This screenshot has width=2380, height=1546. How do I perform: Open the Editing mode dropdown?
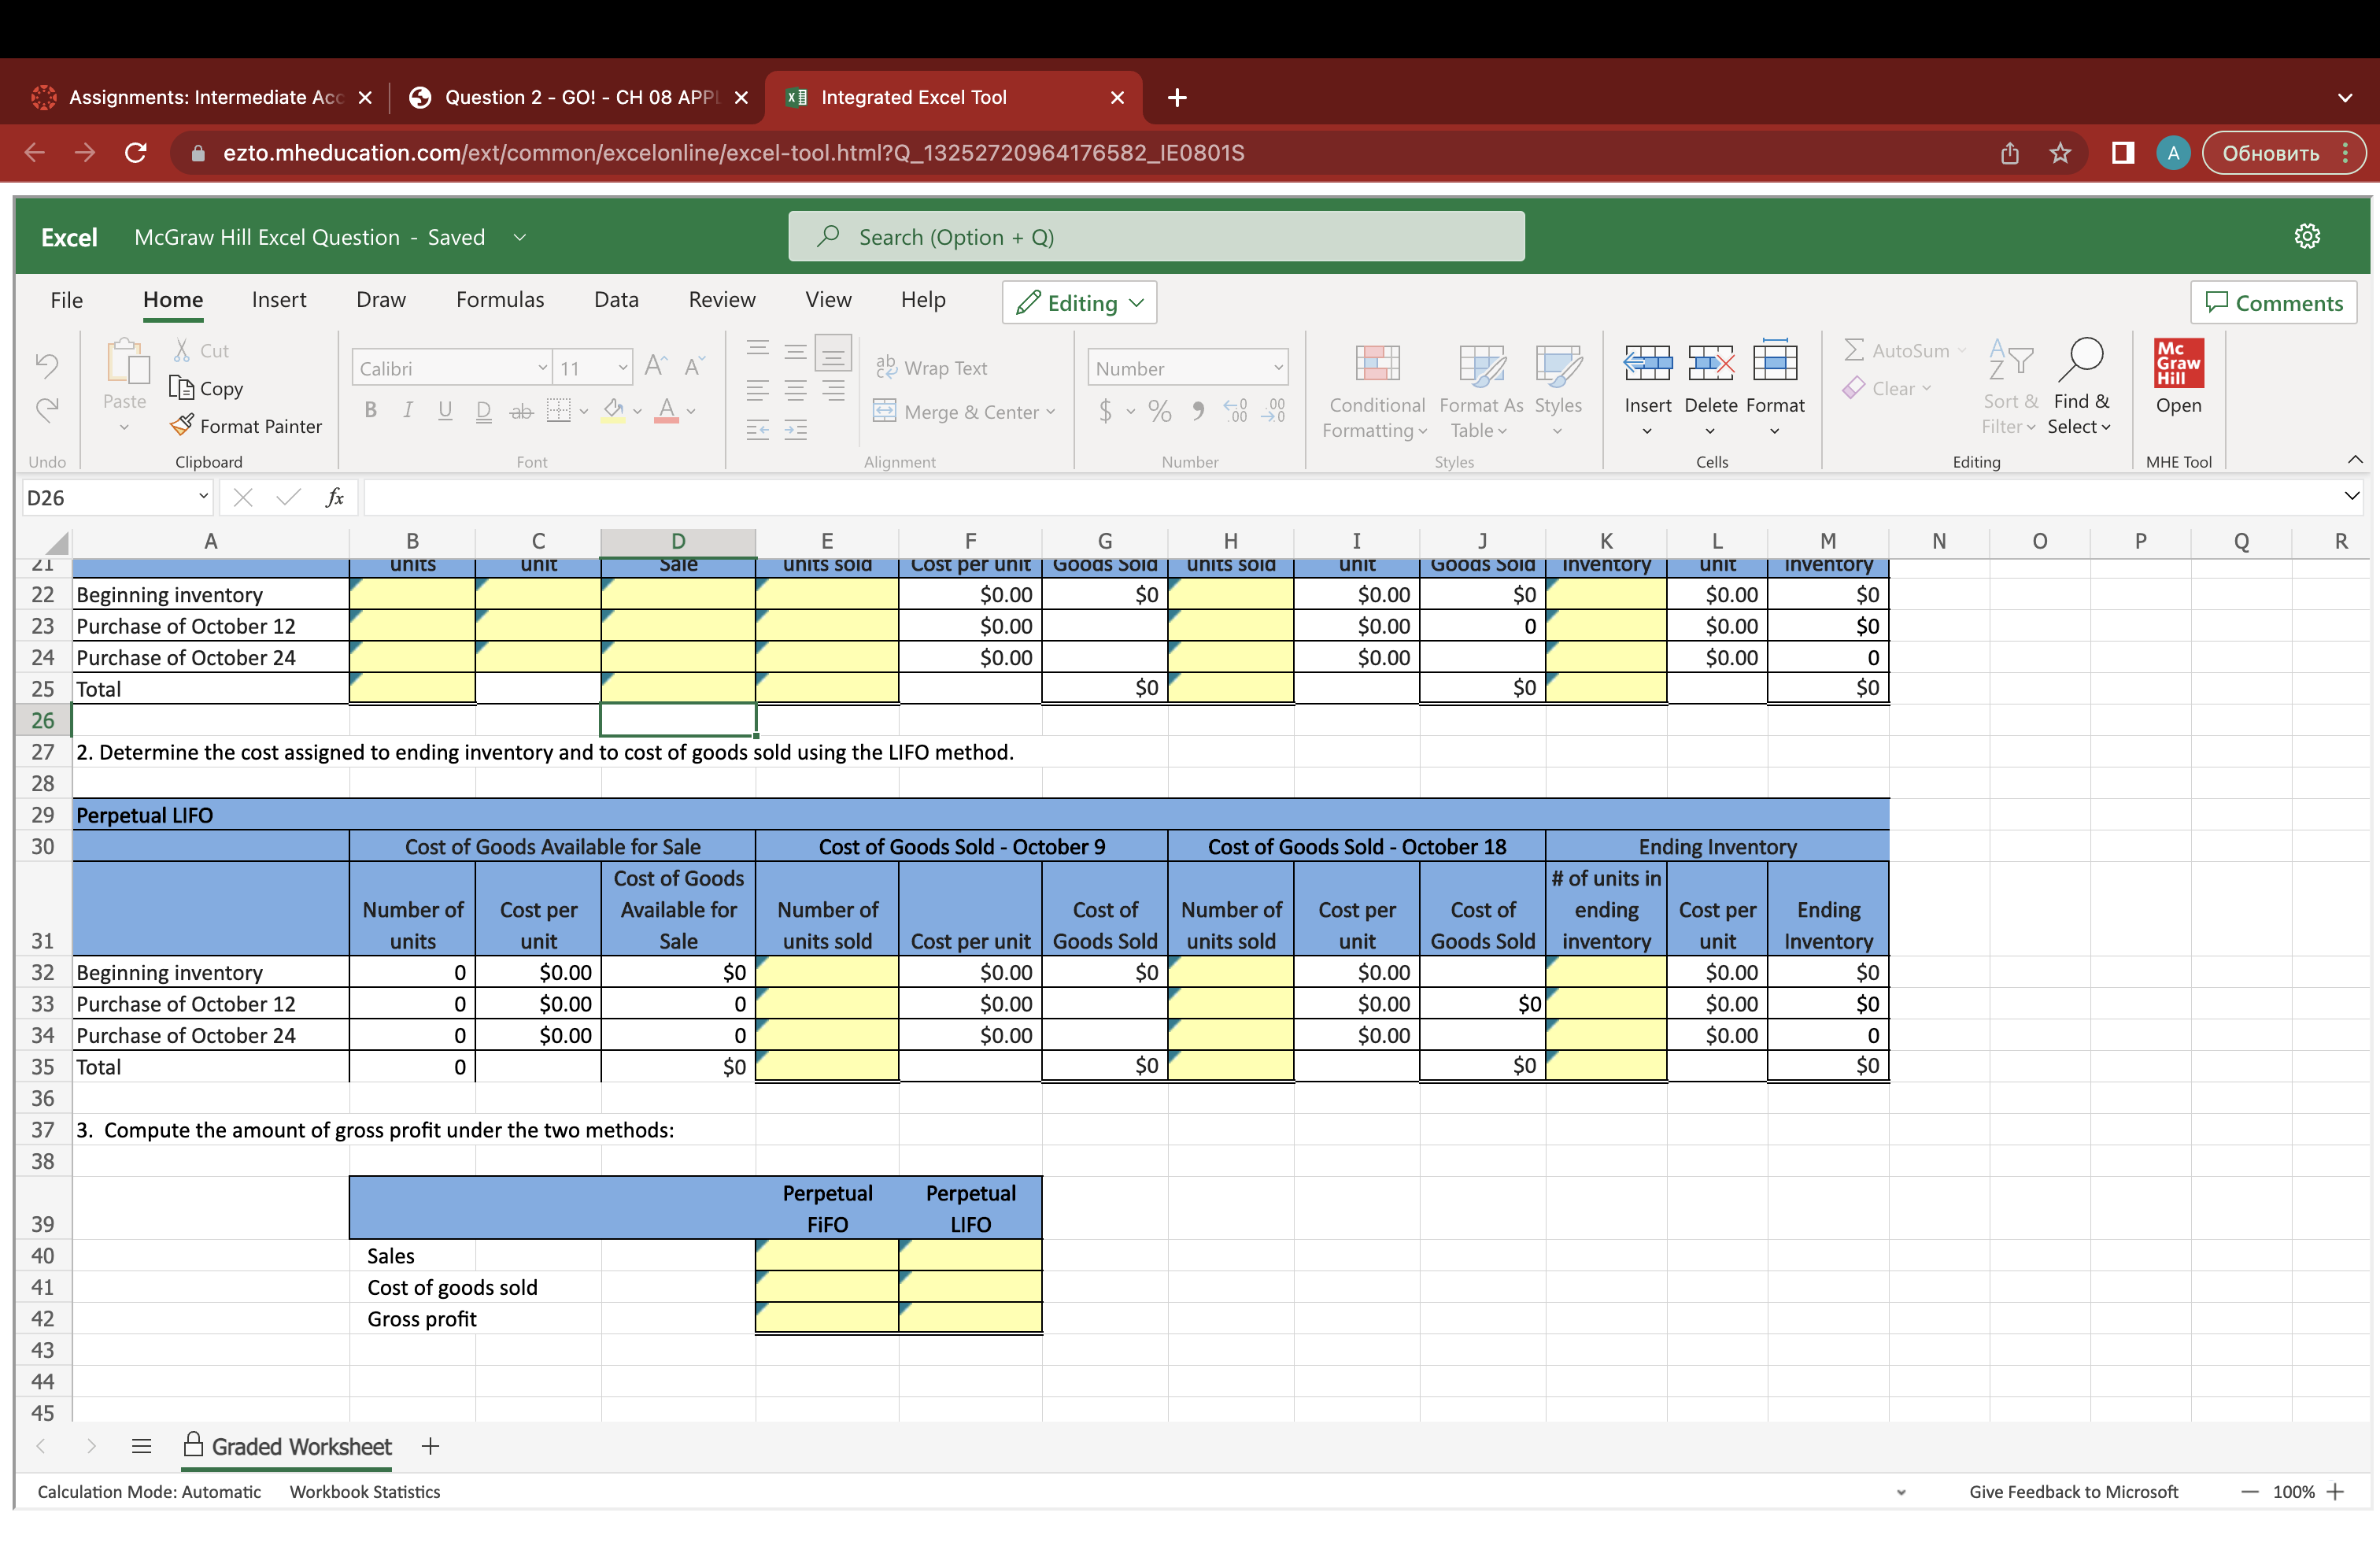1079,303
